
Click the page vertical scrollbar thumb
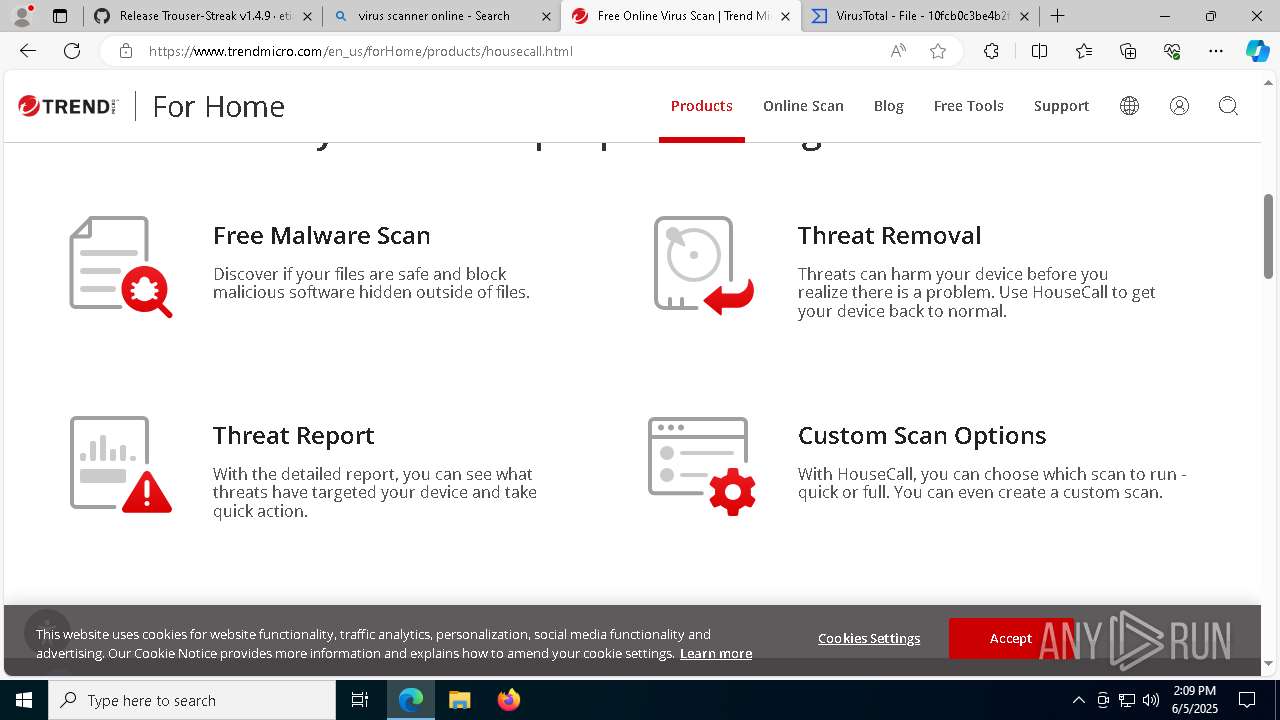1269,236
